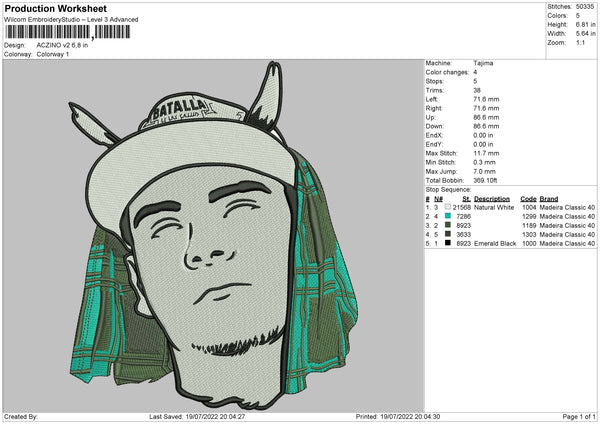Click the 'St.' column header
The width and height of the screenshot is (600, 424).
466,199
